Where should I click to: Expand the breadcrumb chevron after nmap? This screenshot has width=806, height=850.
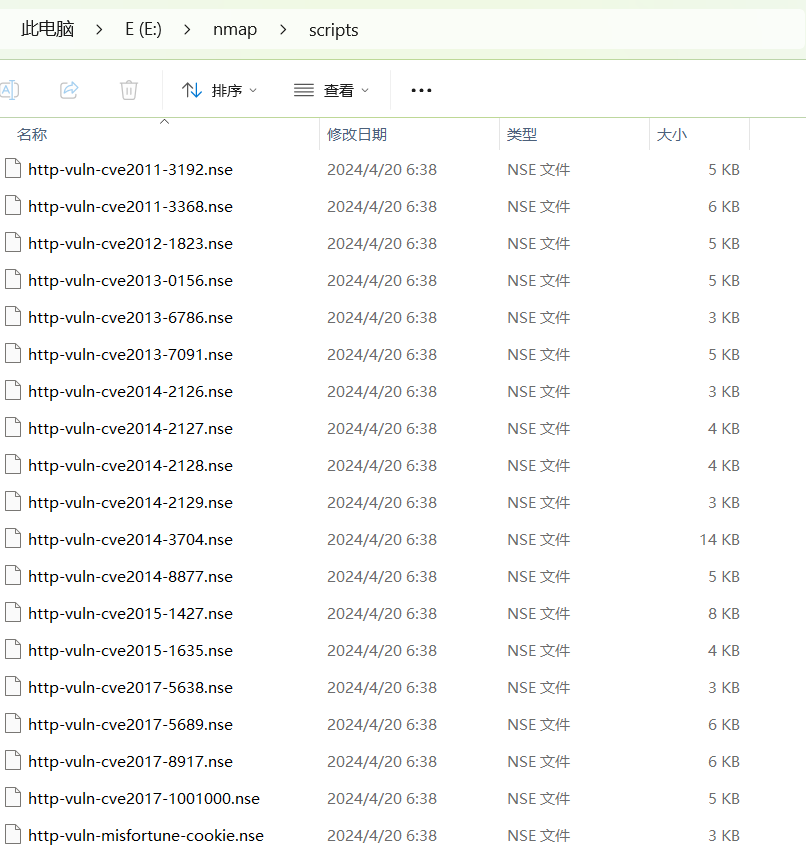pyautogui.click(x=284, y=30)
